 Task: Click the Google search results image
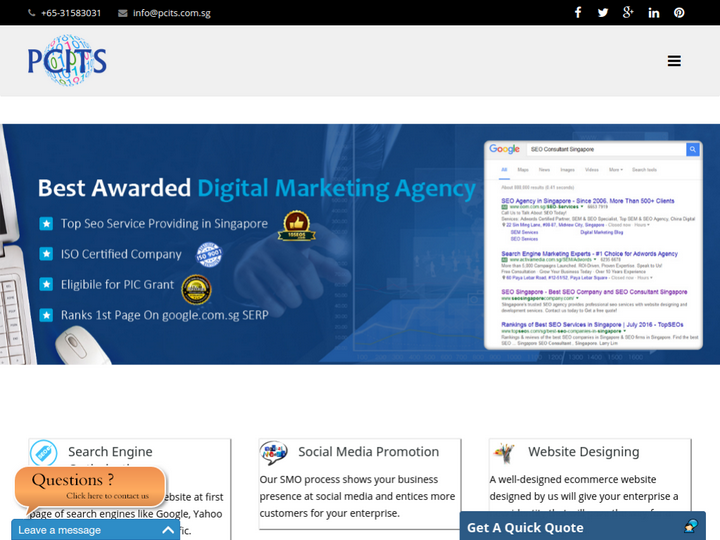click(593, 245)
